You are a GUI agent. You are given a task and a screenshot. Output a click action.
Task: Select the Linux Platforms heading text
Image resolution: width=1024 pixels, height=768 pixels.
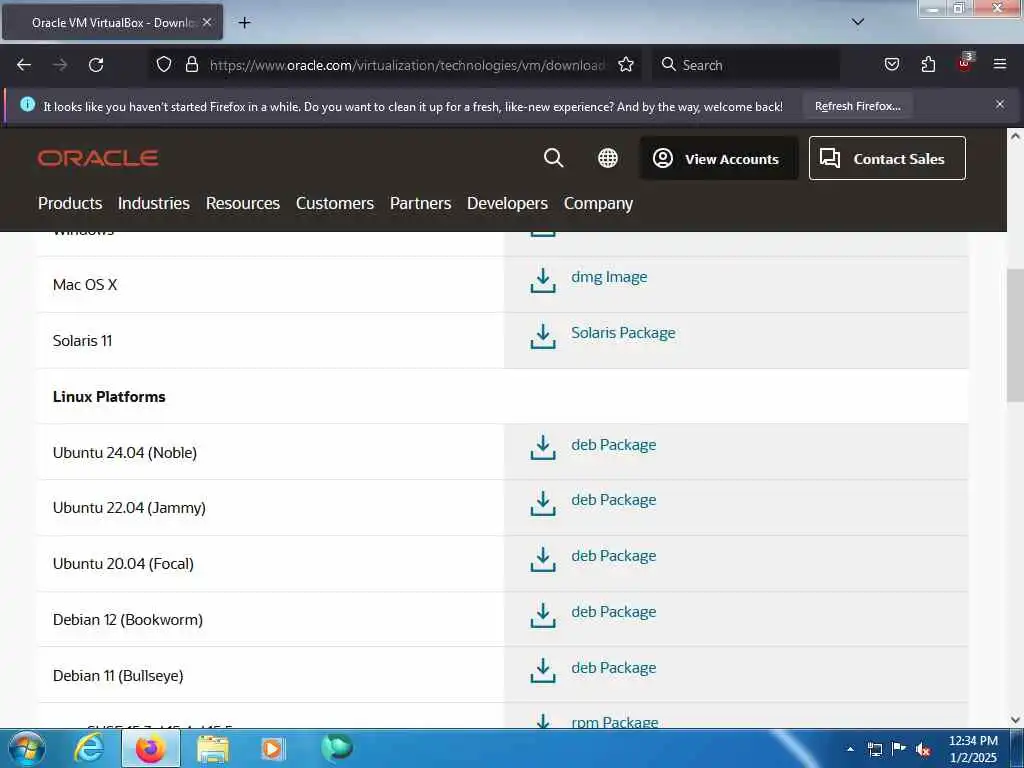tap(109, 396)
